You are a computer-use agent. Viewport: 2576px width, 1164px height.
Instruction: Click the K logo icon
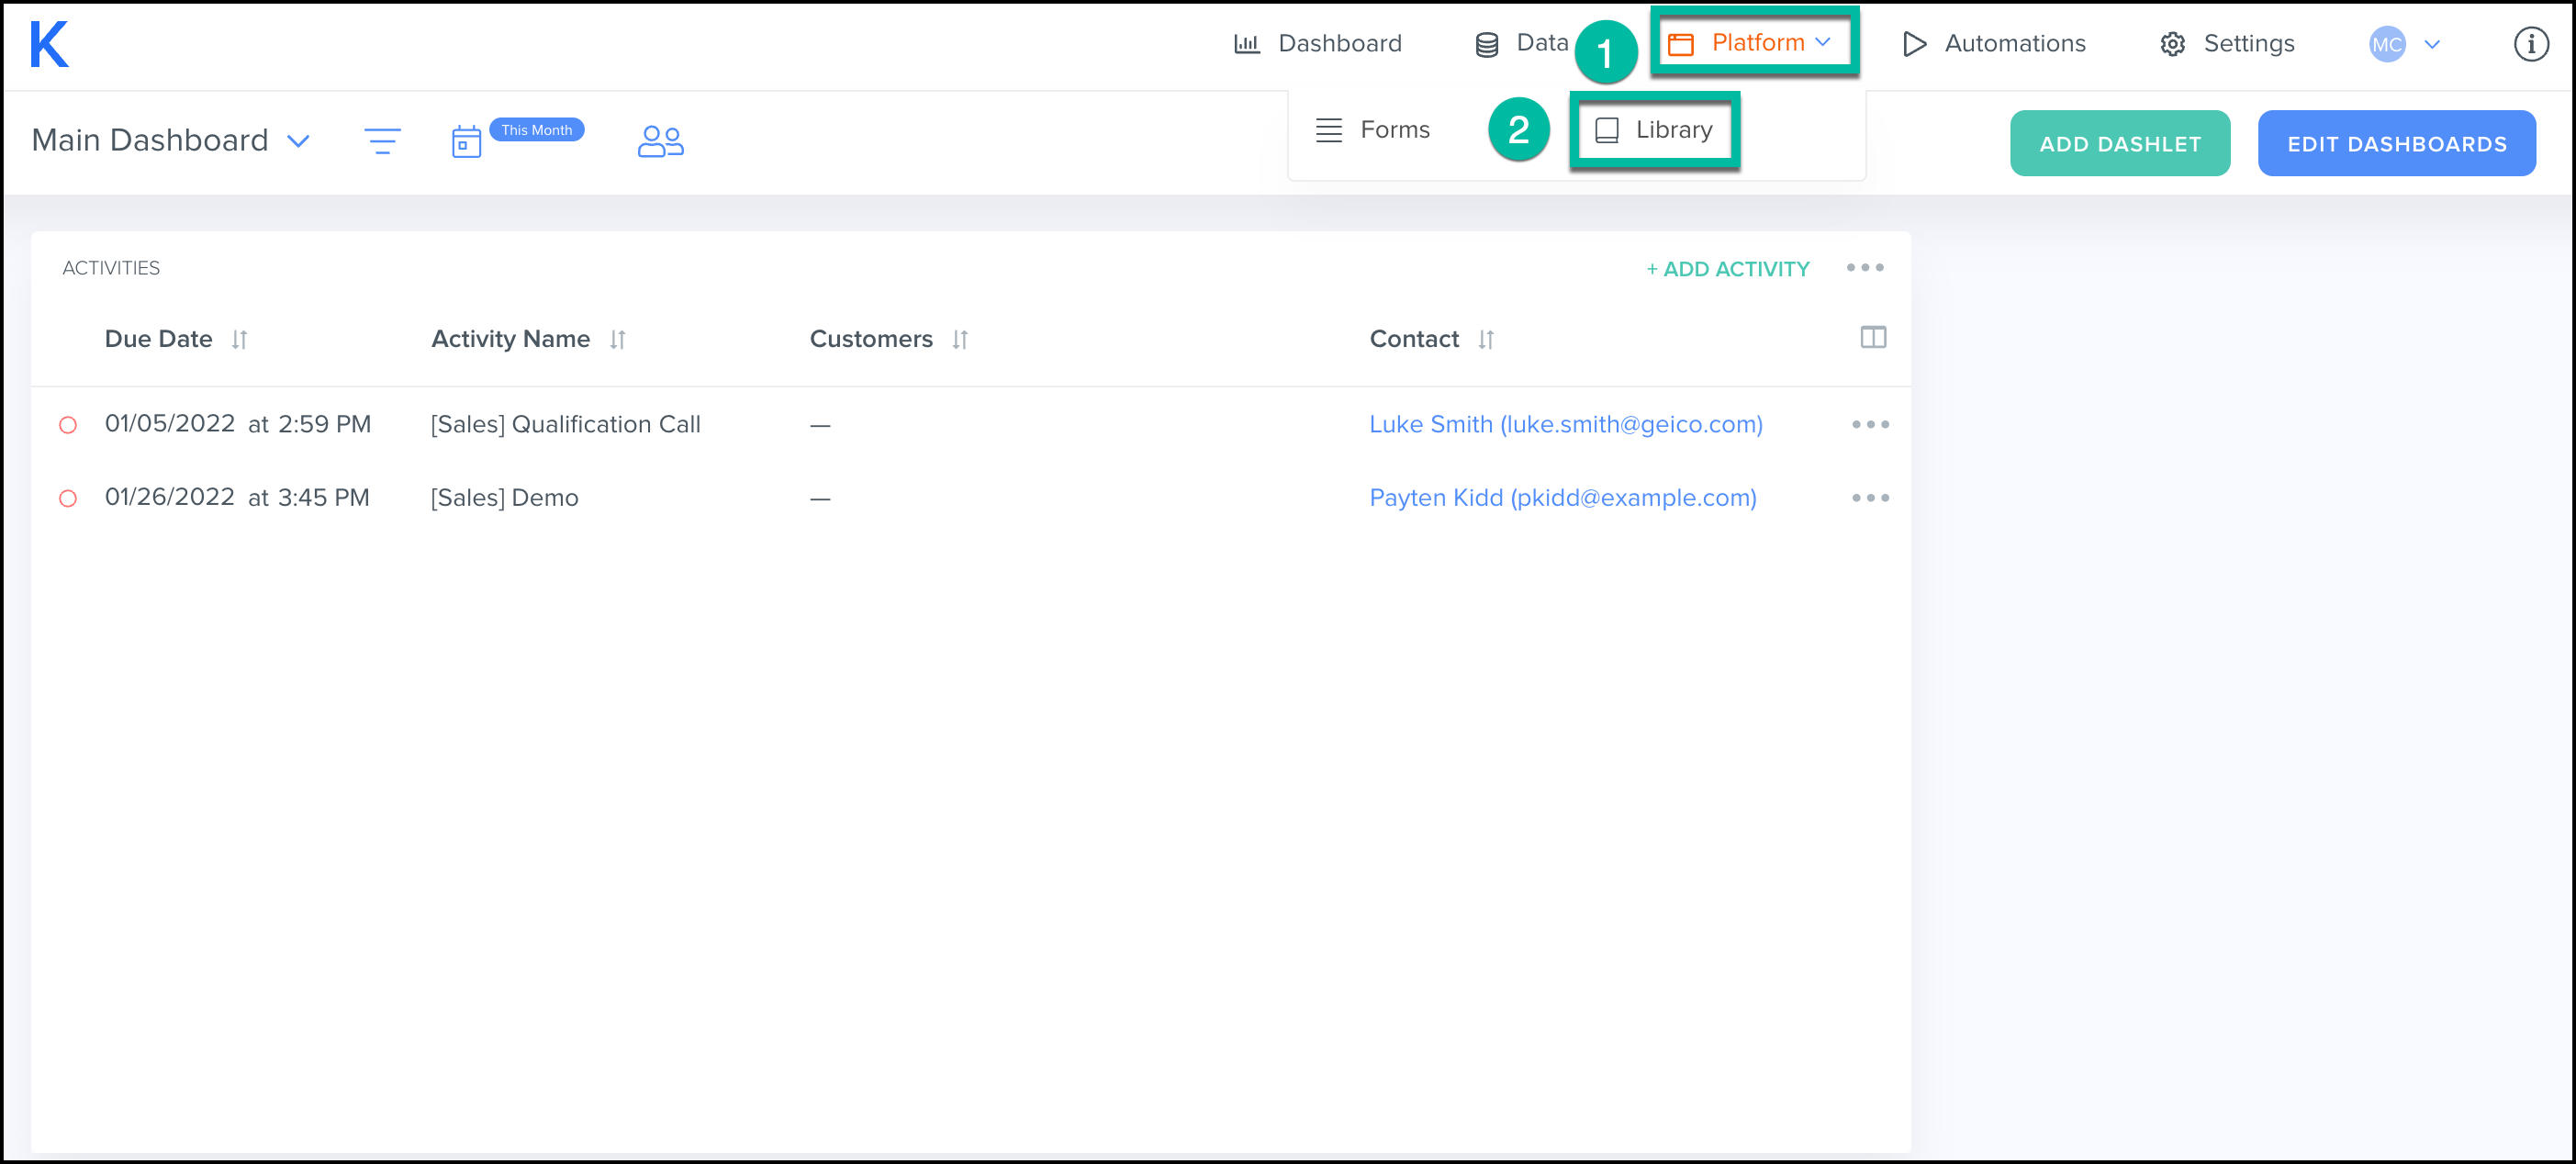click(x=49, y=45)
